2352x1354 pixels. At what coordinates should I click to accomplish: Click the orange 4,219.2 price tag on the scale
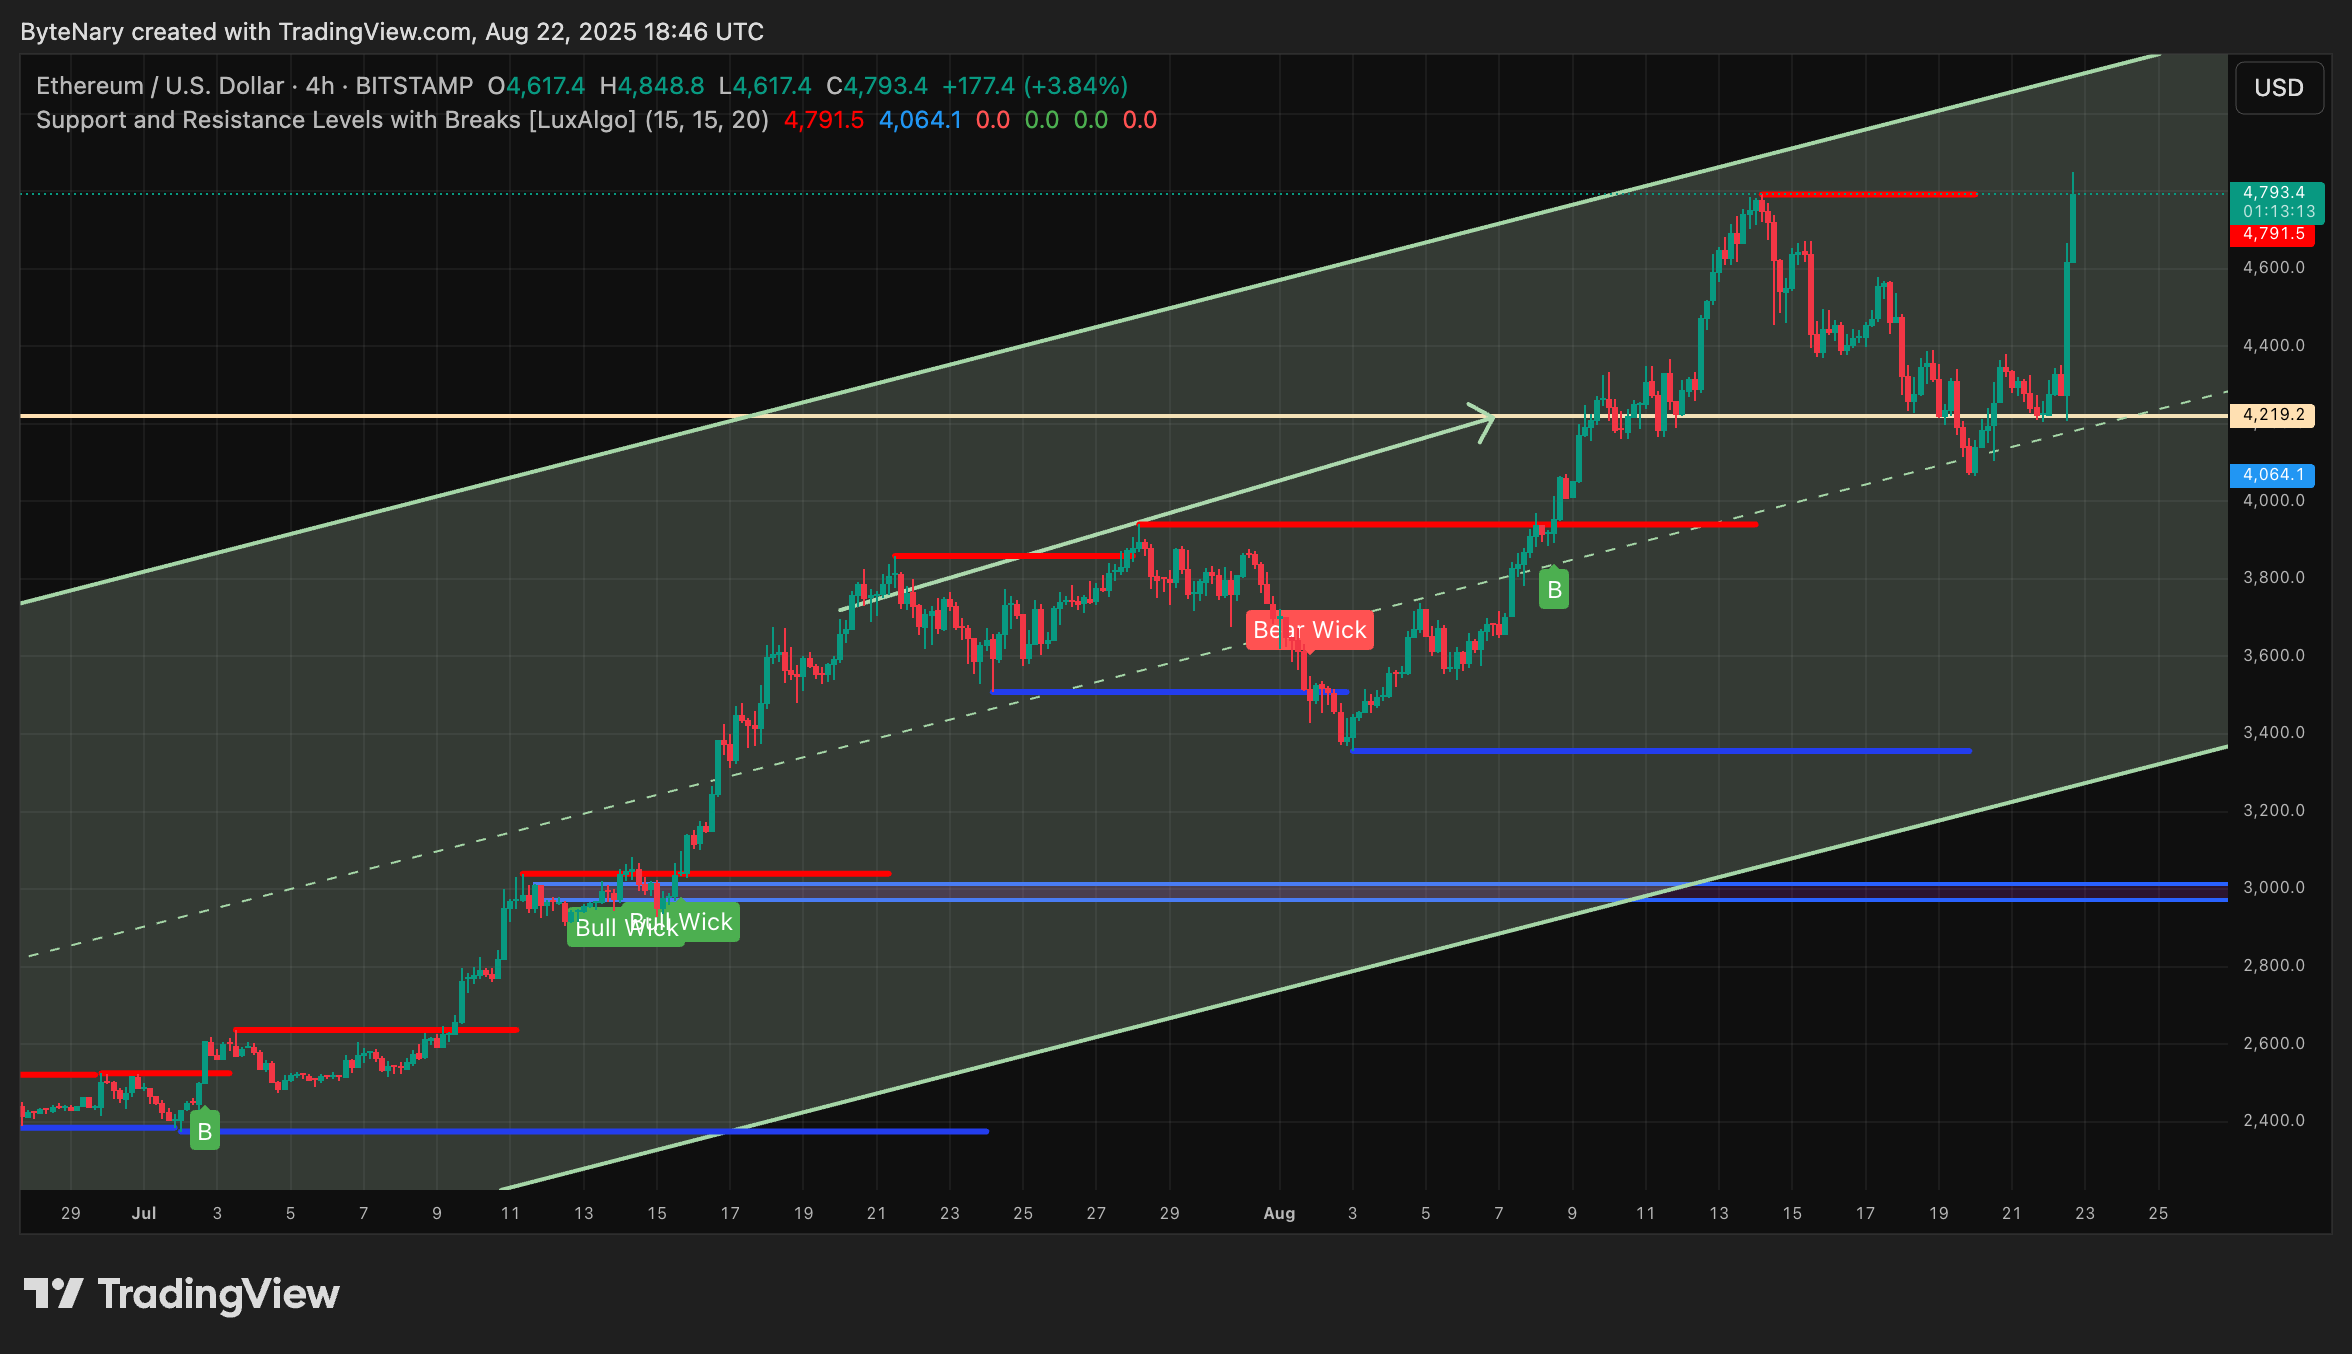pos(2273,415)
